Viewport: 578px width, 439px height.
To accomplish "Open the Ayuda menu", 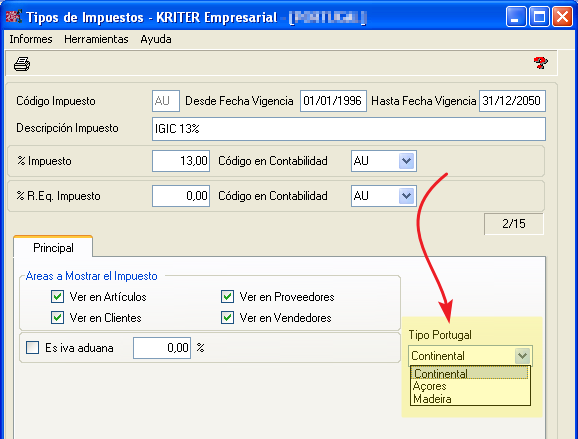I will point(156,39).
